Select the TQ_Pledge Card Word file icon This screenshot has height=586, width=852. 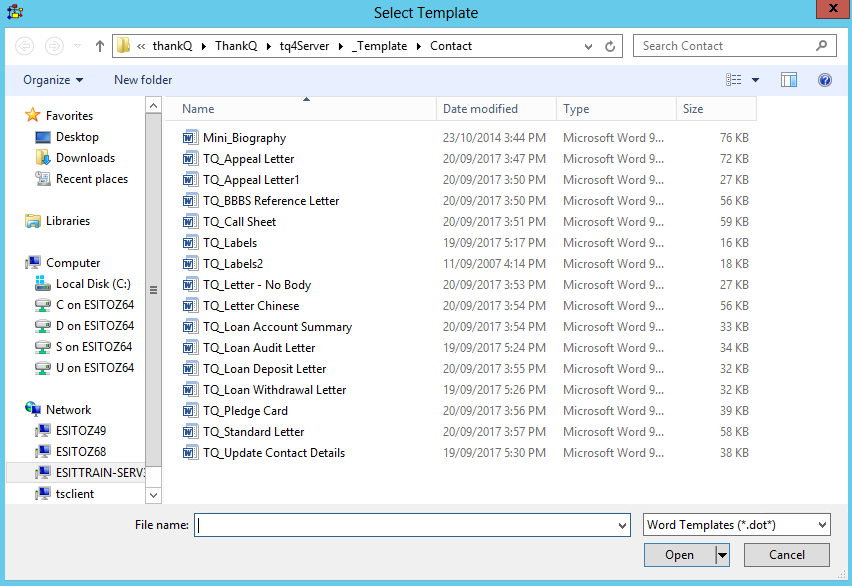pos(191,411)
